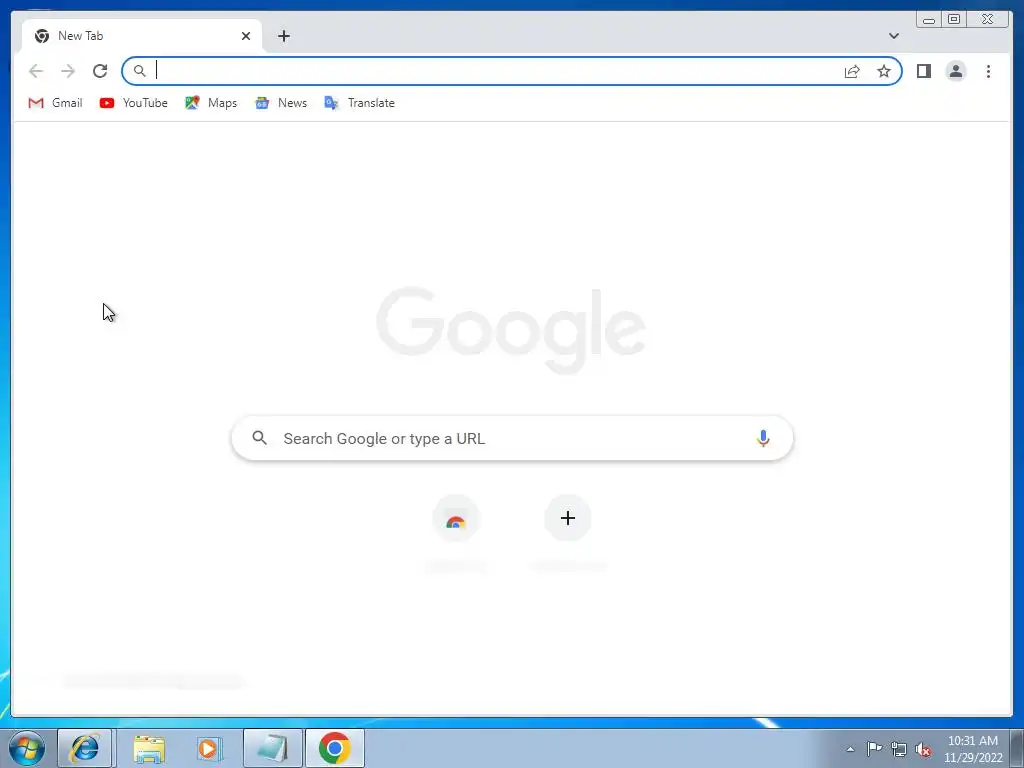
Task: Reload the current page
Action: (100, 71)
